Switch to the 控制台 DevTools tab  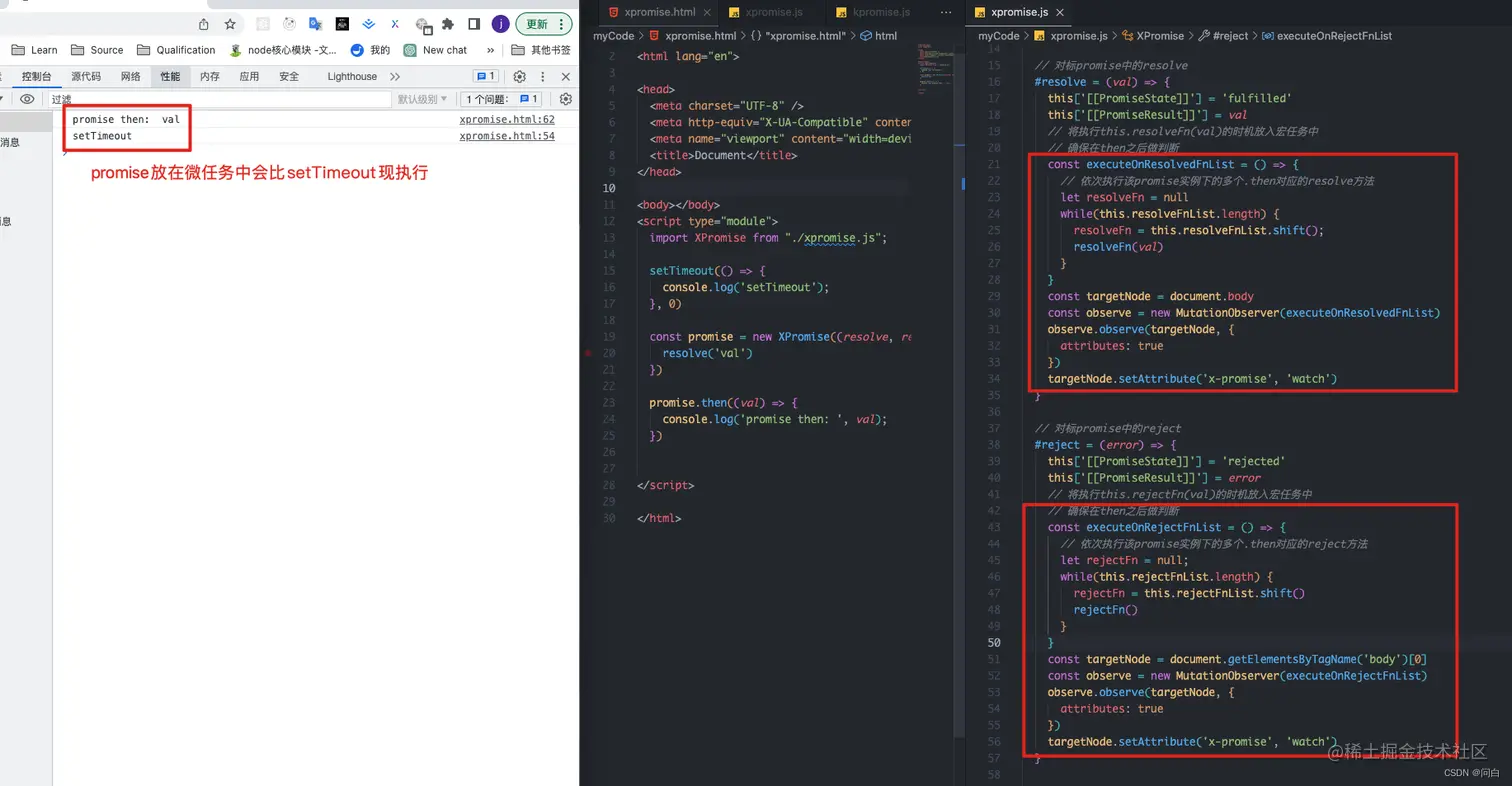coord(37,77)
